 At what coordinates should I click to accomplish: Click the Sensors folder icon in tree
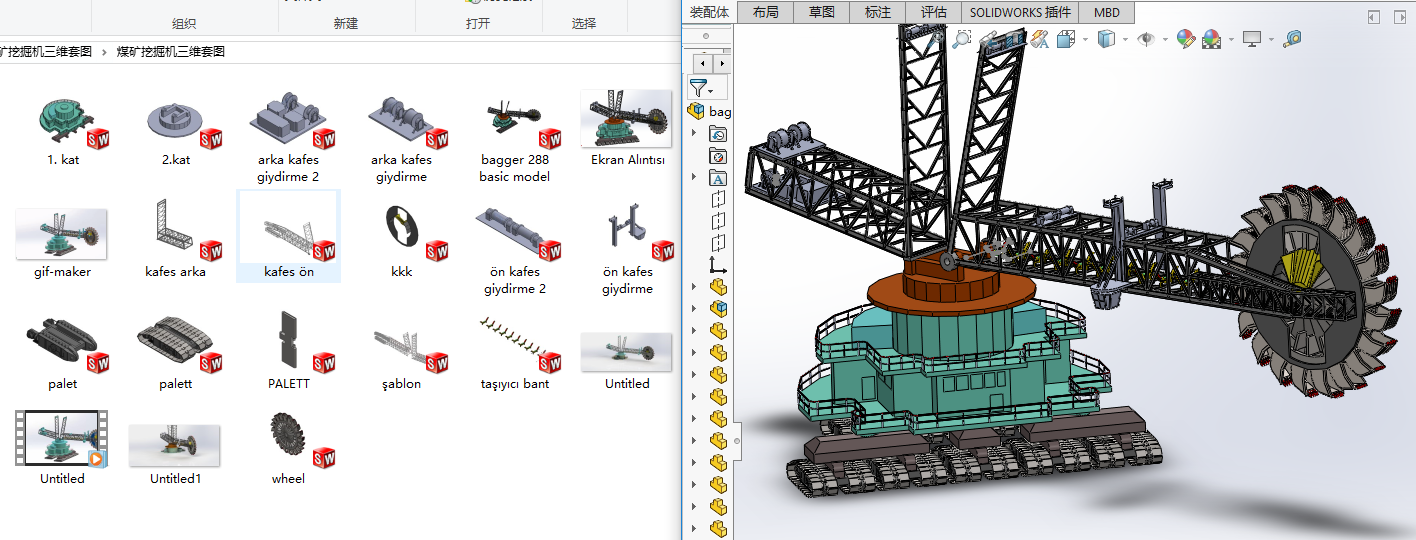click(718, 156)
